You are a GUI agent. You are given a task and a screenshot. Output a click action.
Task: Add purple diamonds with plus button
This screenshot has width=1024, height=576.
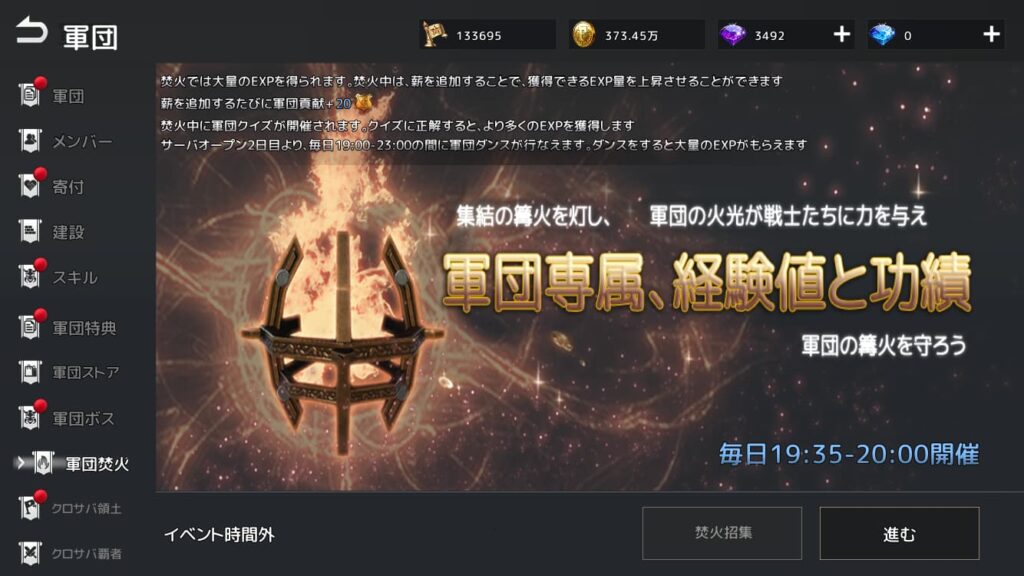pos(842,34)
